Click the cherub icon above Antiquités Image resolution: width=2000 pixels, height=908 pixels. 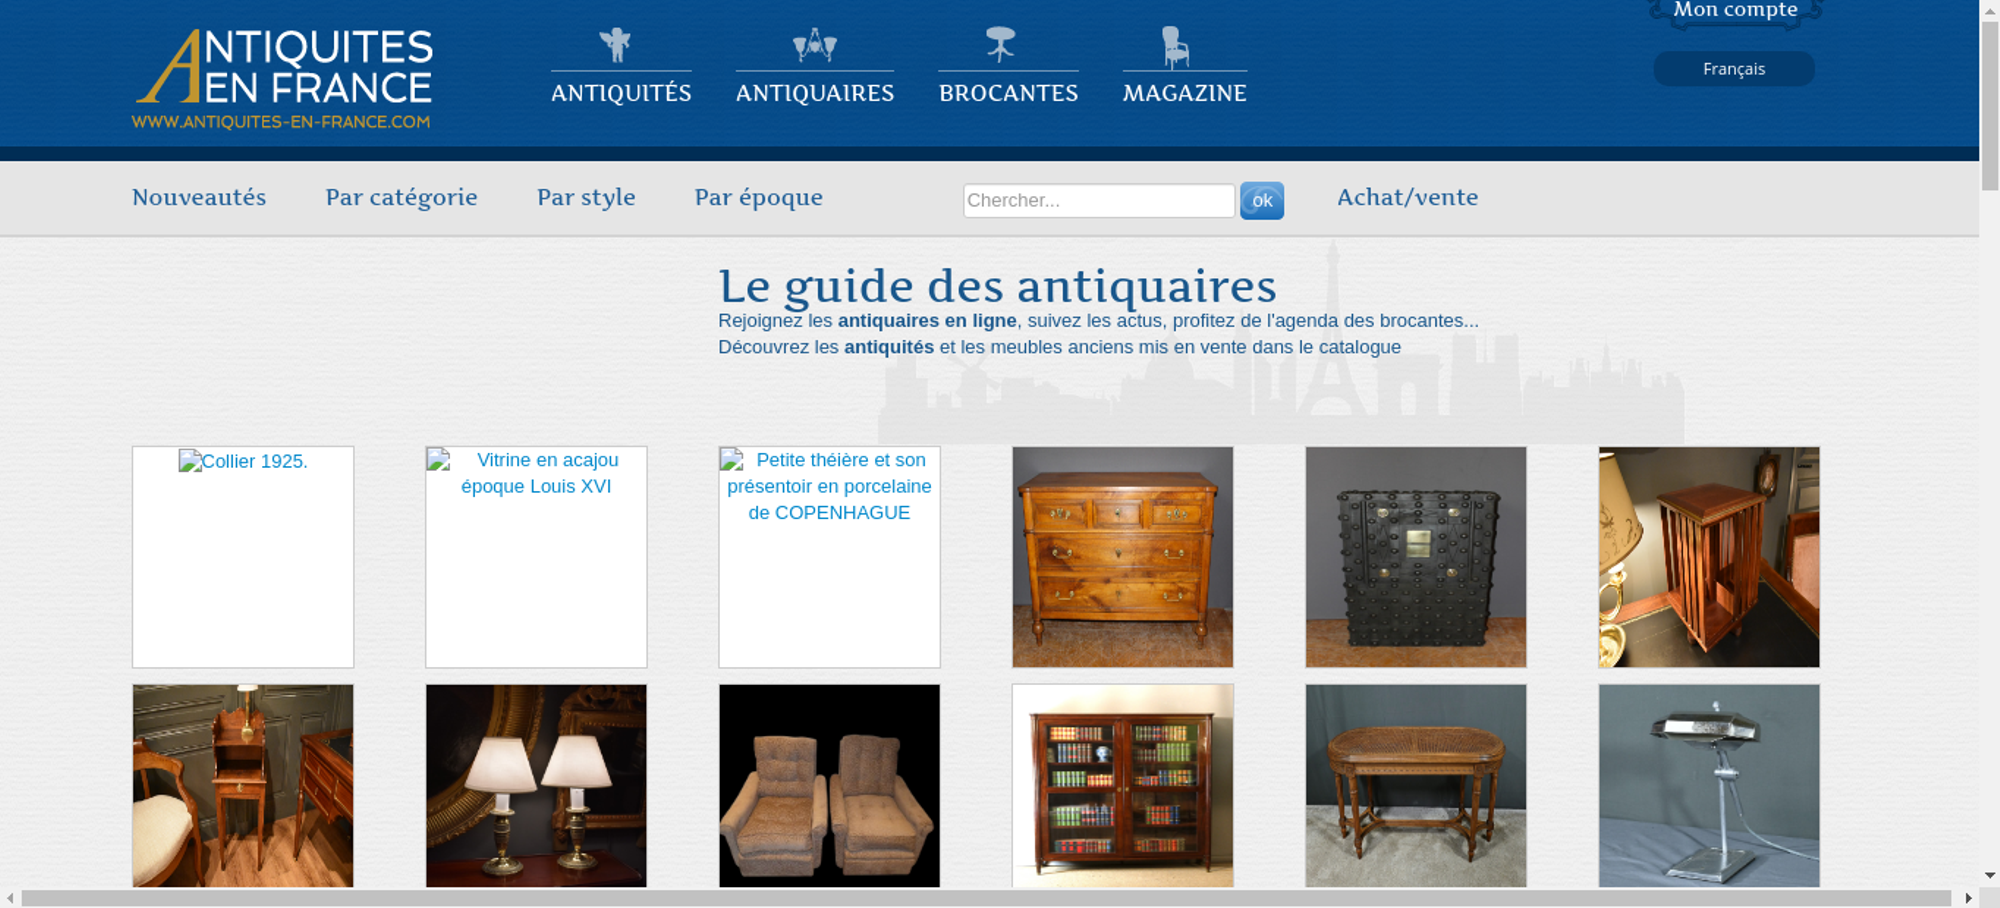615,45
